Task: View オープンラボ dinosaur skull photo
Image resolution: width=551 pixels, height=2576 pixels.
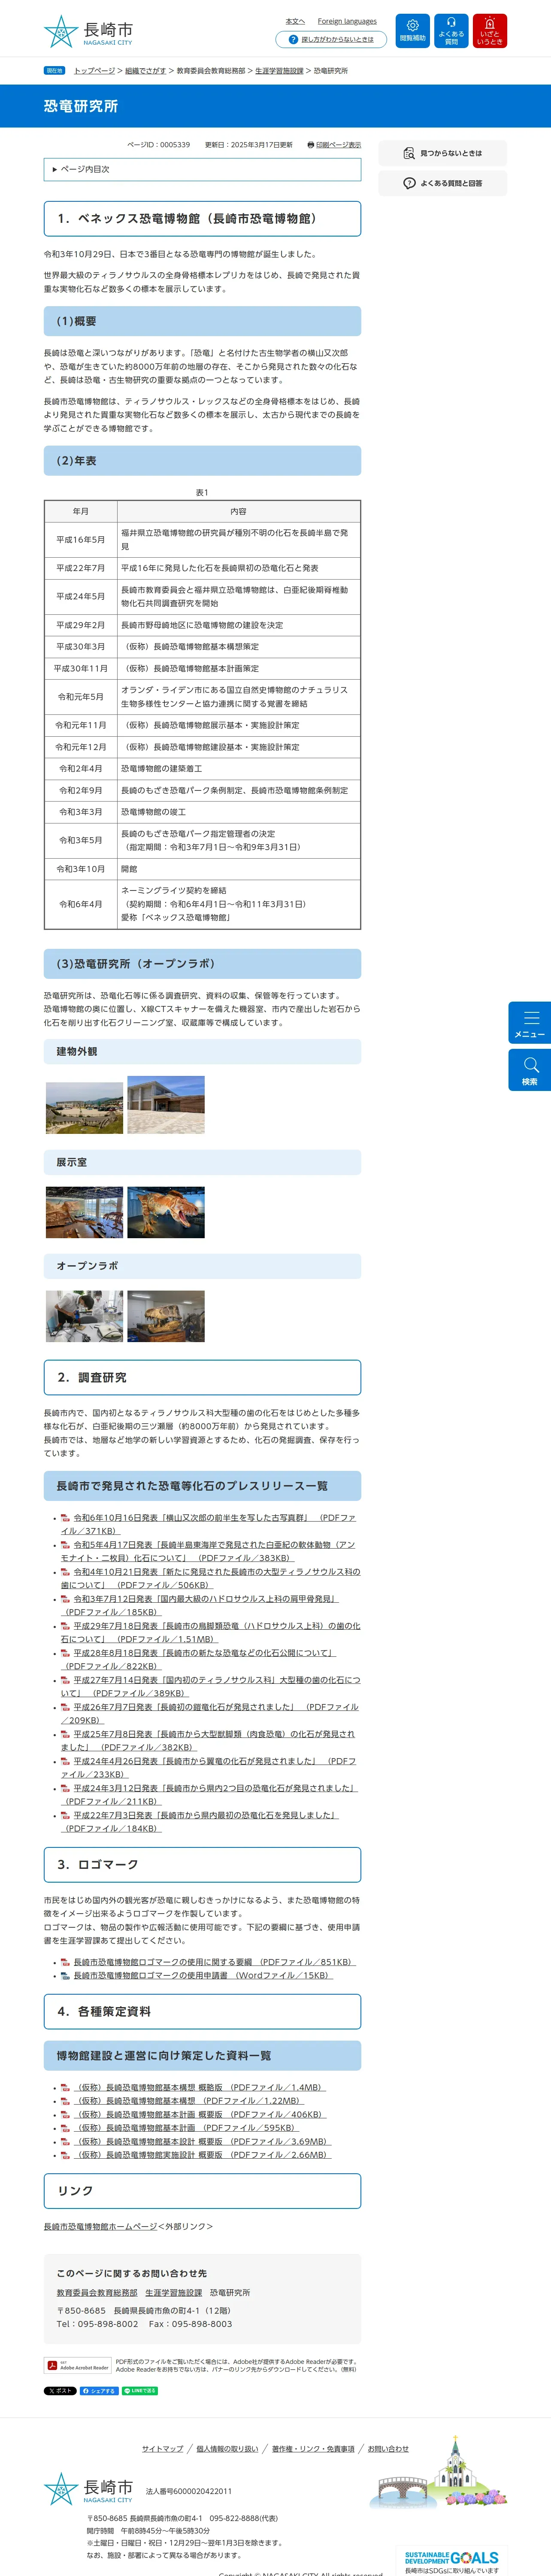Action: coord(166,1316)
